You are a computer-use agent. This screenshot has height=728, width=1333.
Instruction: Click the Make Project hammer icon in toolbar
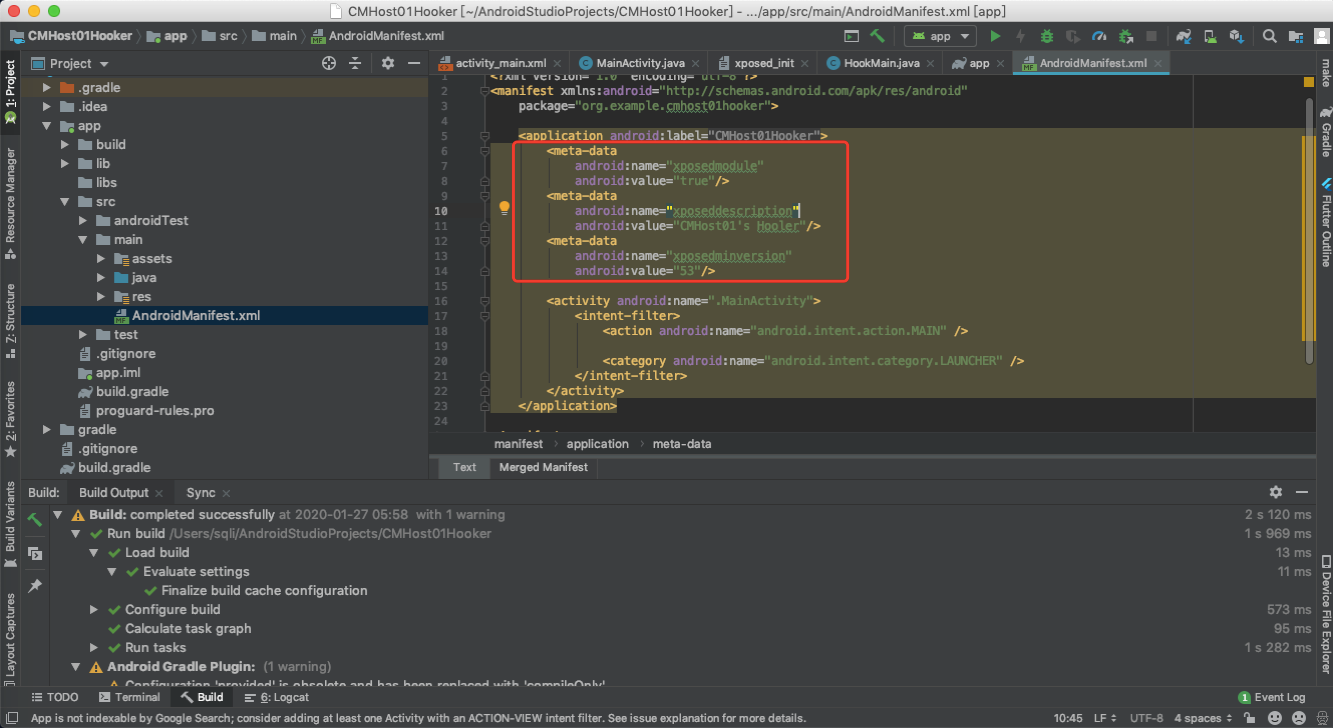pyautogui.click(x=877, y=36)
